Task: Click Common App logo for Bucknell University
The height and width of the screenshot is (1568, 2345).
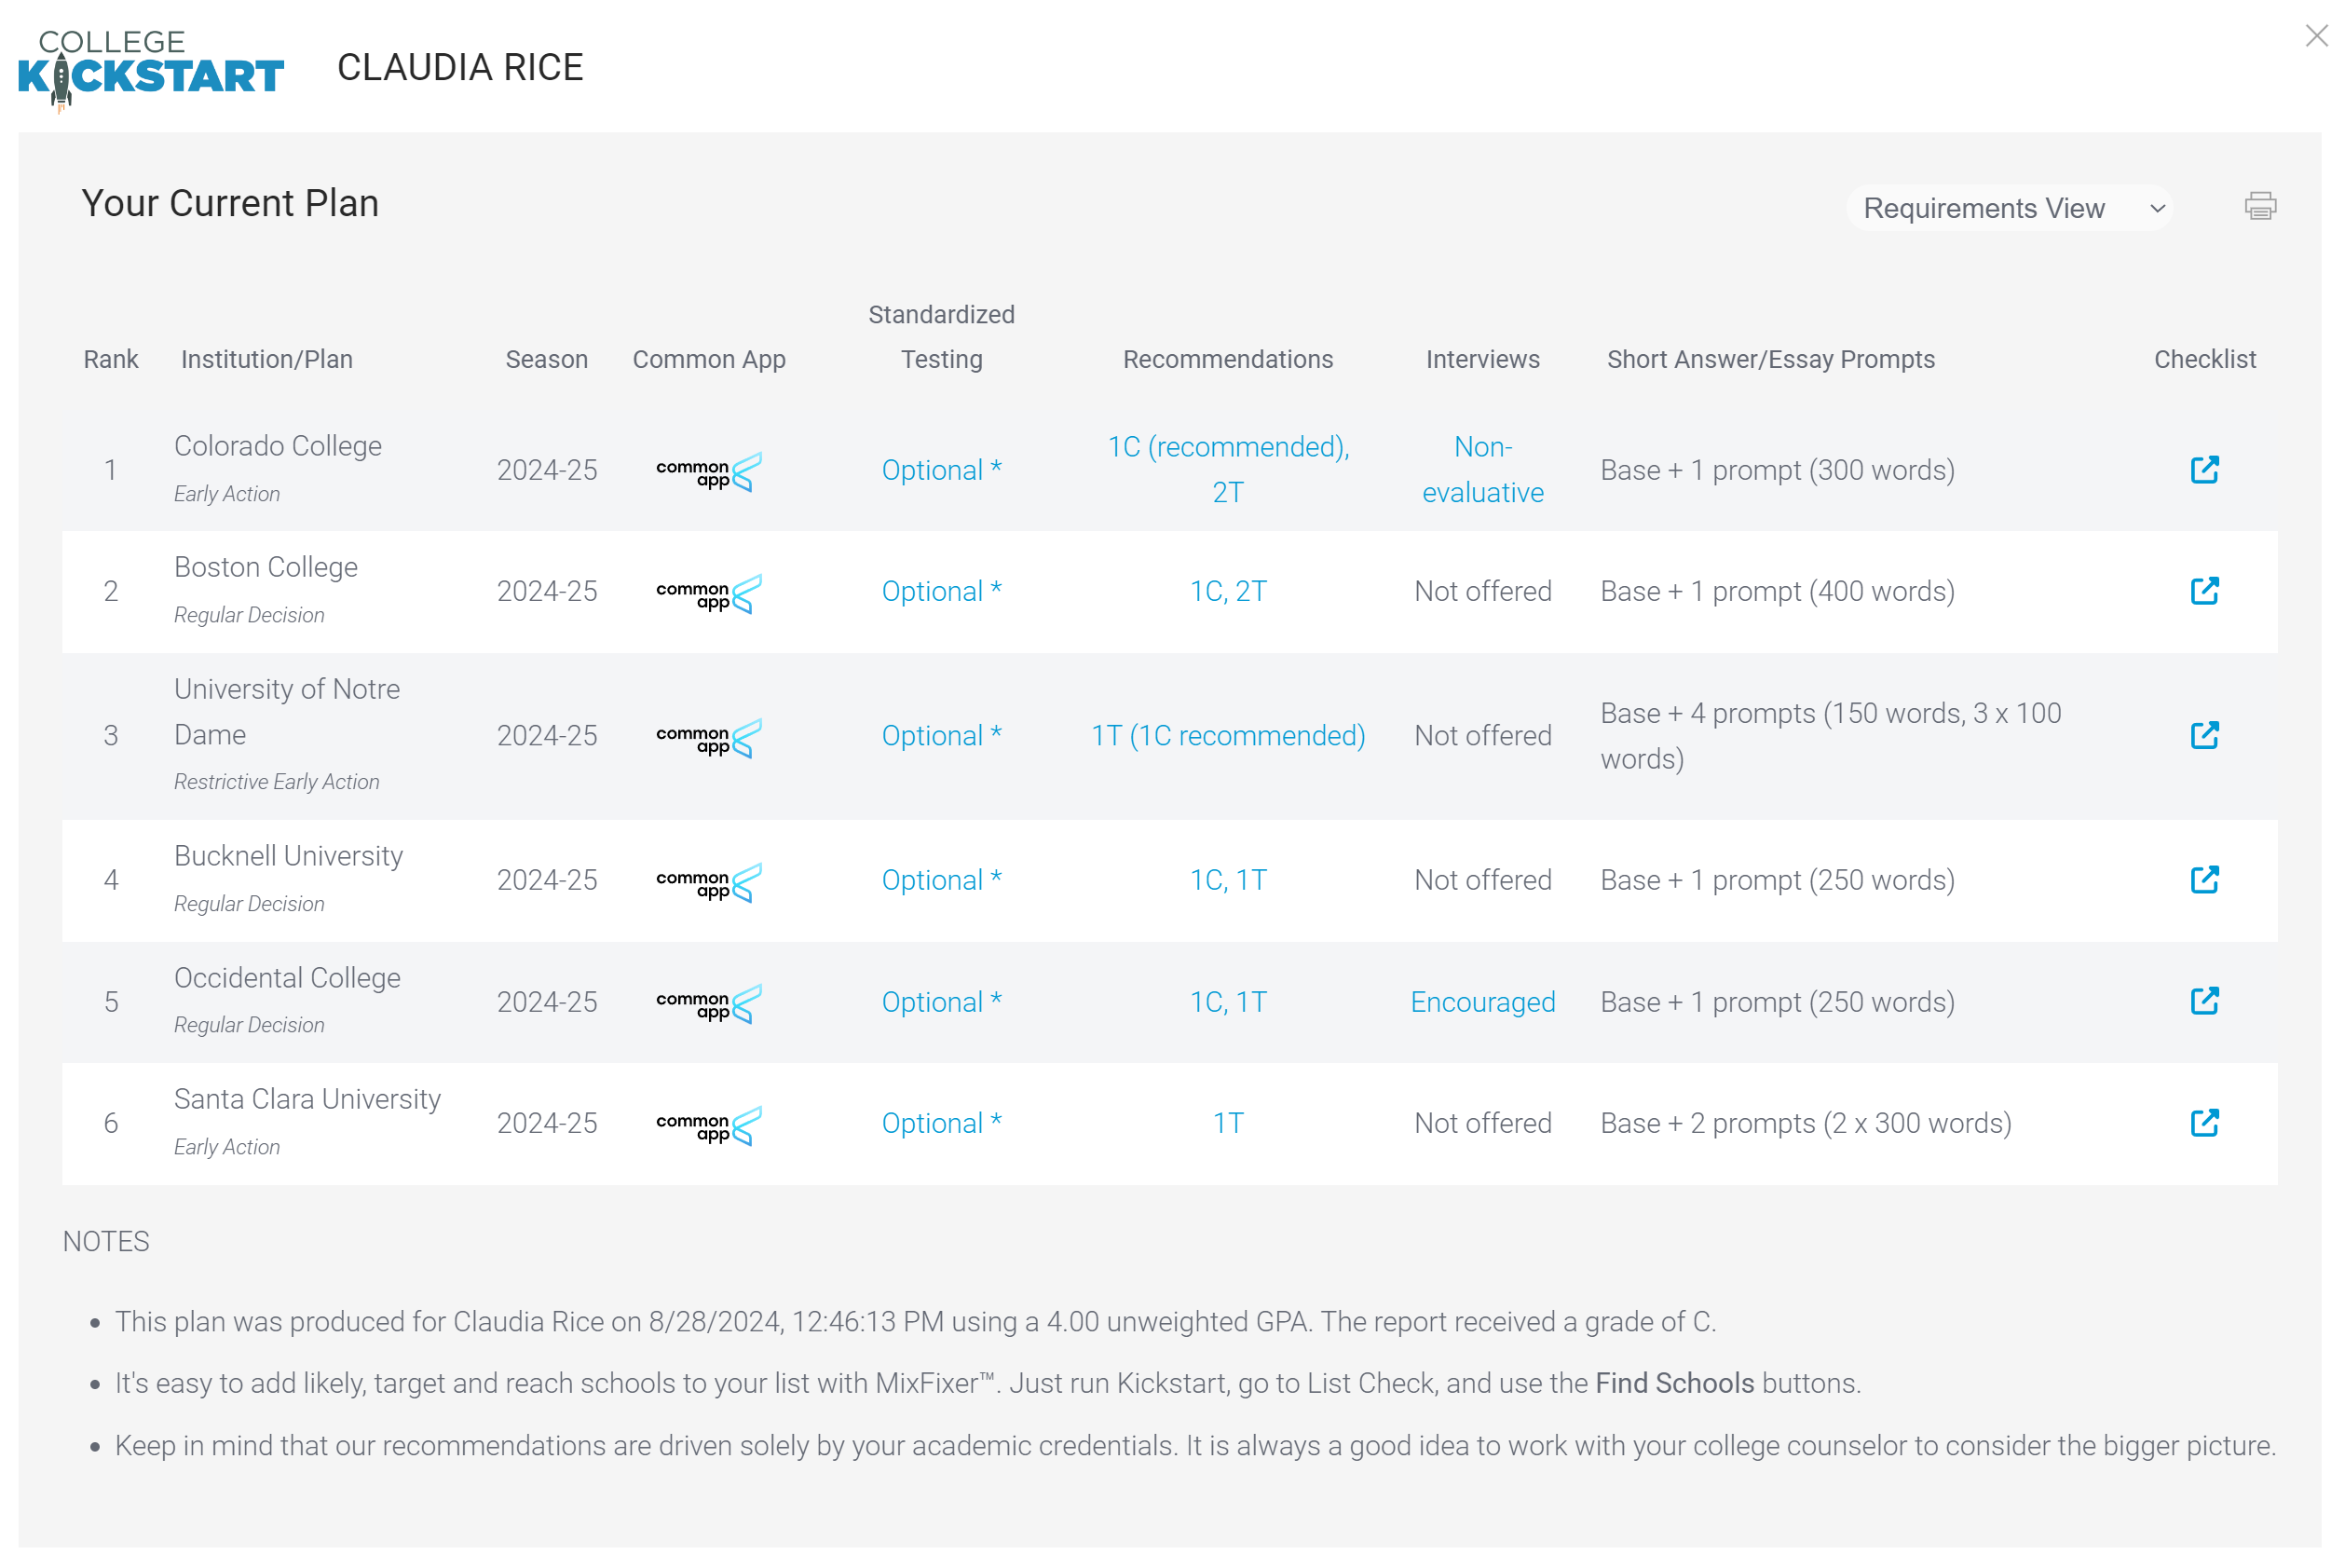Action: (x=709, y=882)
